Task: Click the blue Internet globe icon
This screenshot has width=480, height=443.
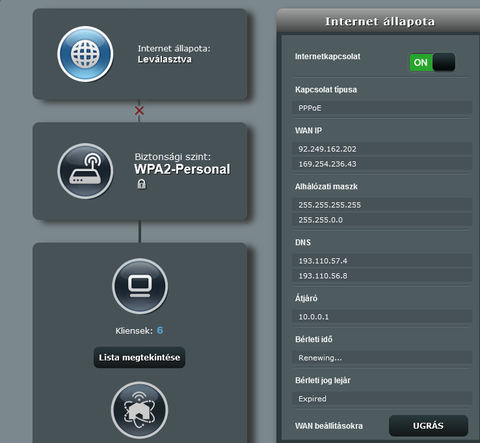Action: [x=85, y=54]
